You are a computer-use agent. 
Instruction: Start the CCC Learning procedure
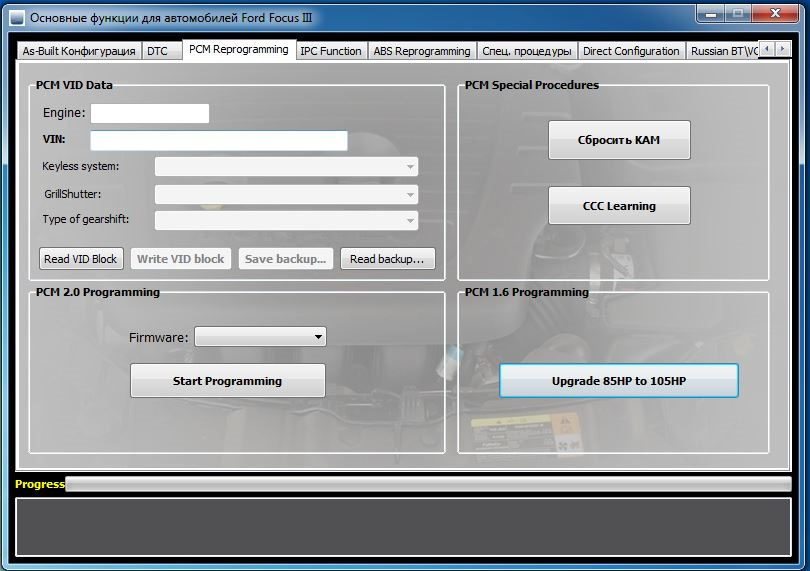coord(619,206)
